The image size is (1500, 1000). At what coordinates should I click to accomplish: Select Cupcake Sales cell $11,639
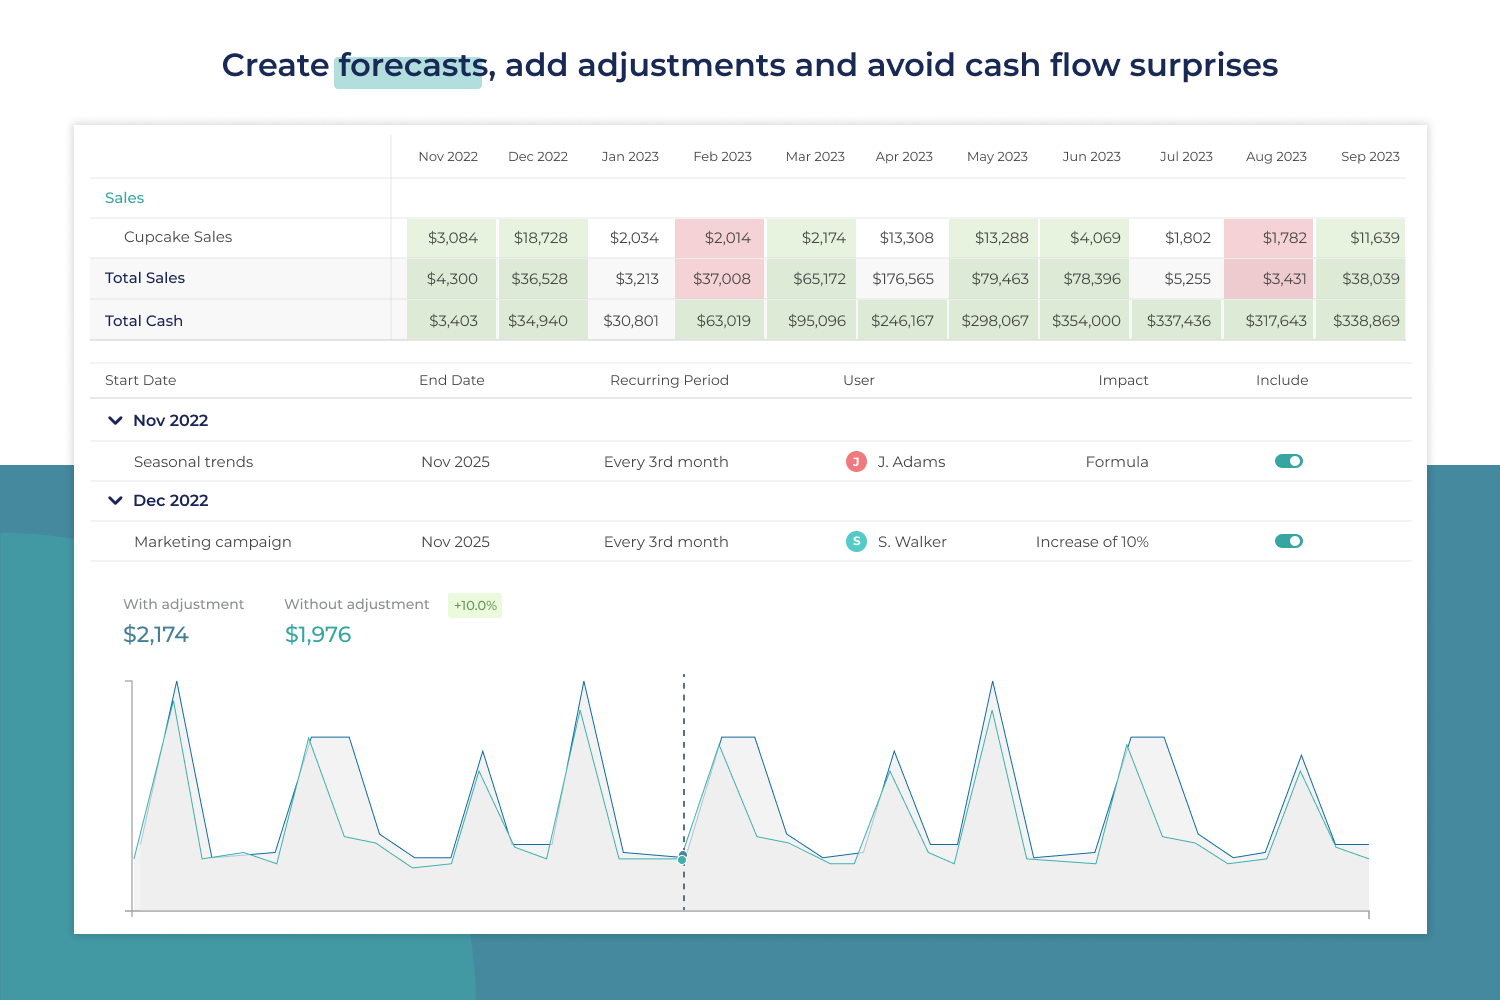pos(1361,238)
